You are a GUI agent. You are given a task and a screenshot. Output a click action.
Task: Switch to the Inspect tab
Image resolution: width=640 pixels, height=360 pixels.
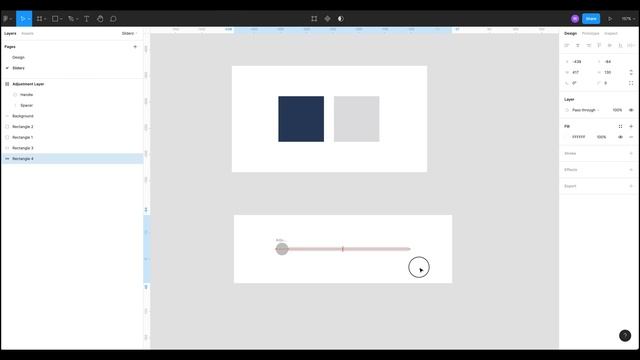point(611,33)
